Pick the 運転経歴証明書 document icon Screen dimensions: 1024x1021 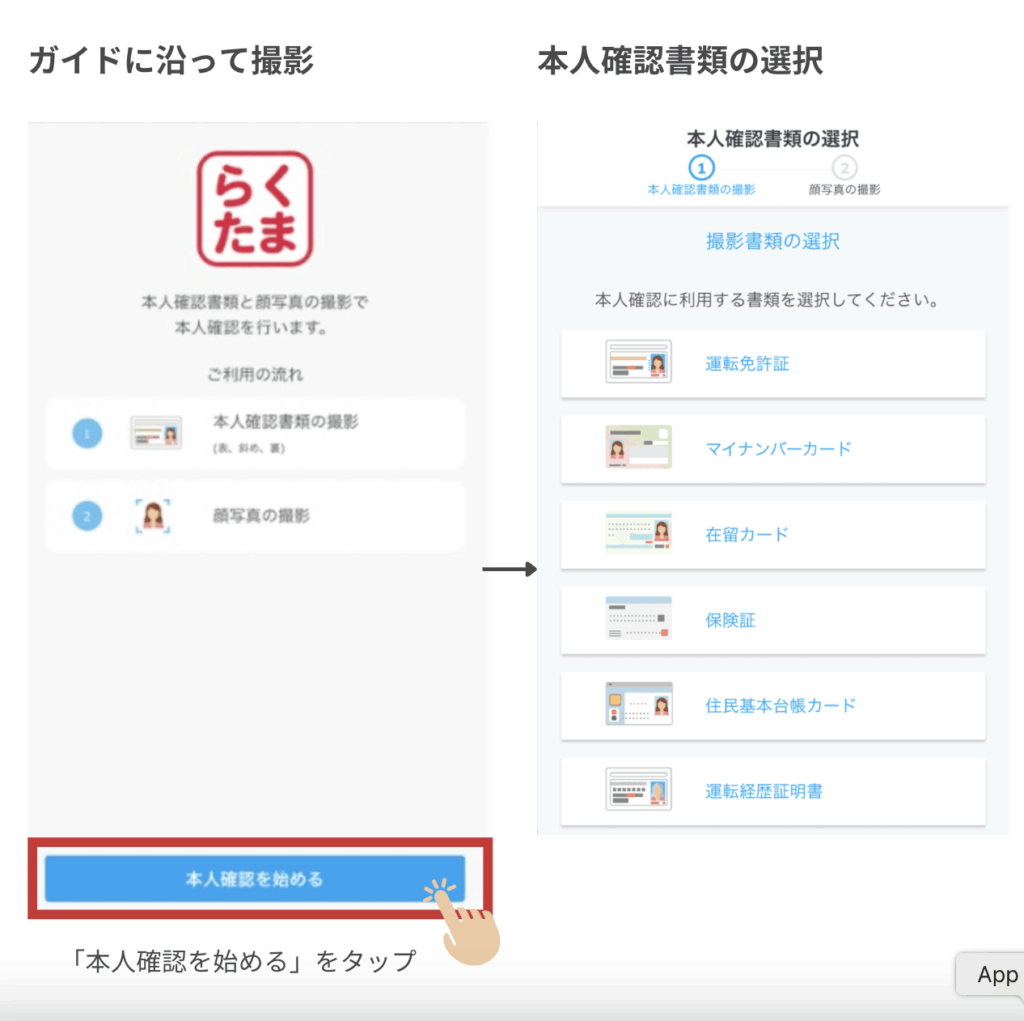638,790
